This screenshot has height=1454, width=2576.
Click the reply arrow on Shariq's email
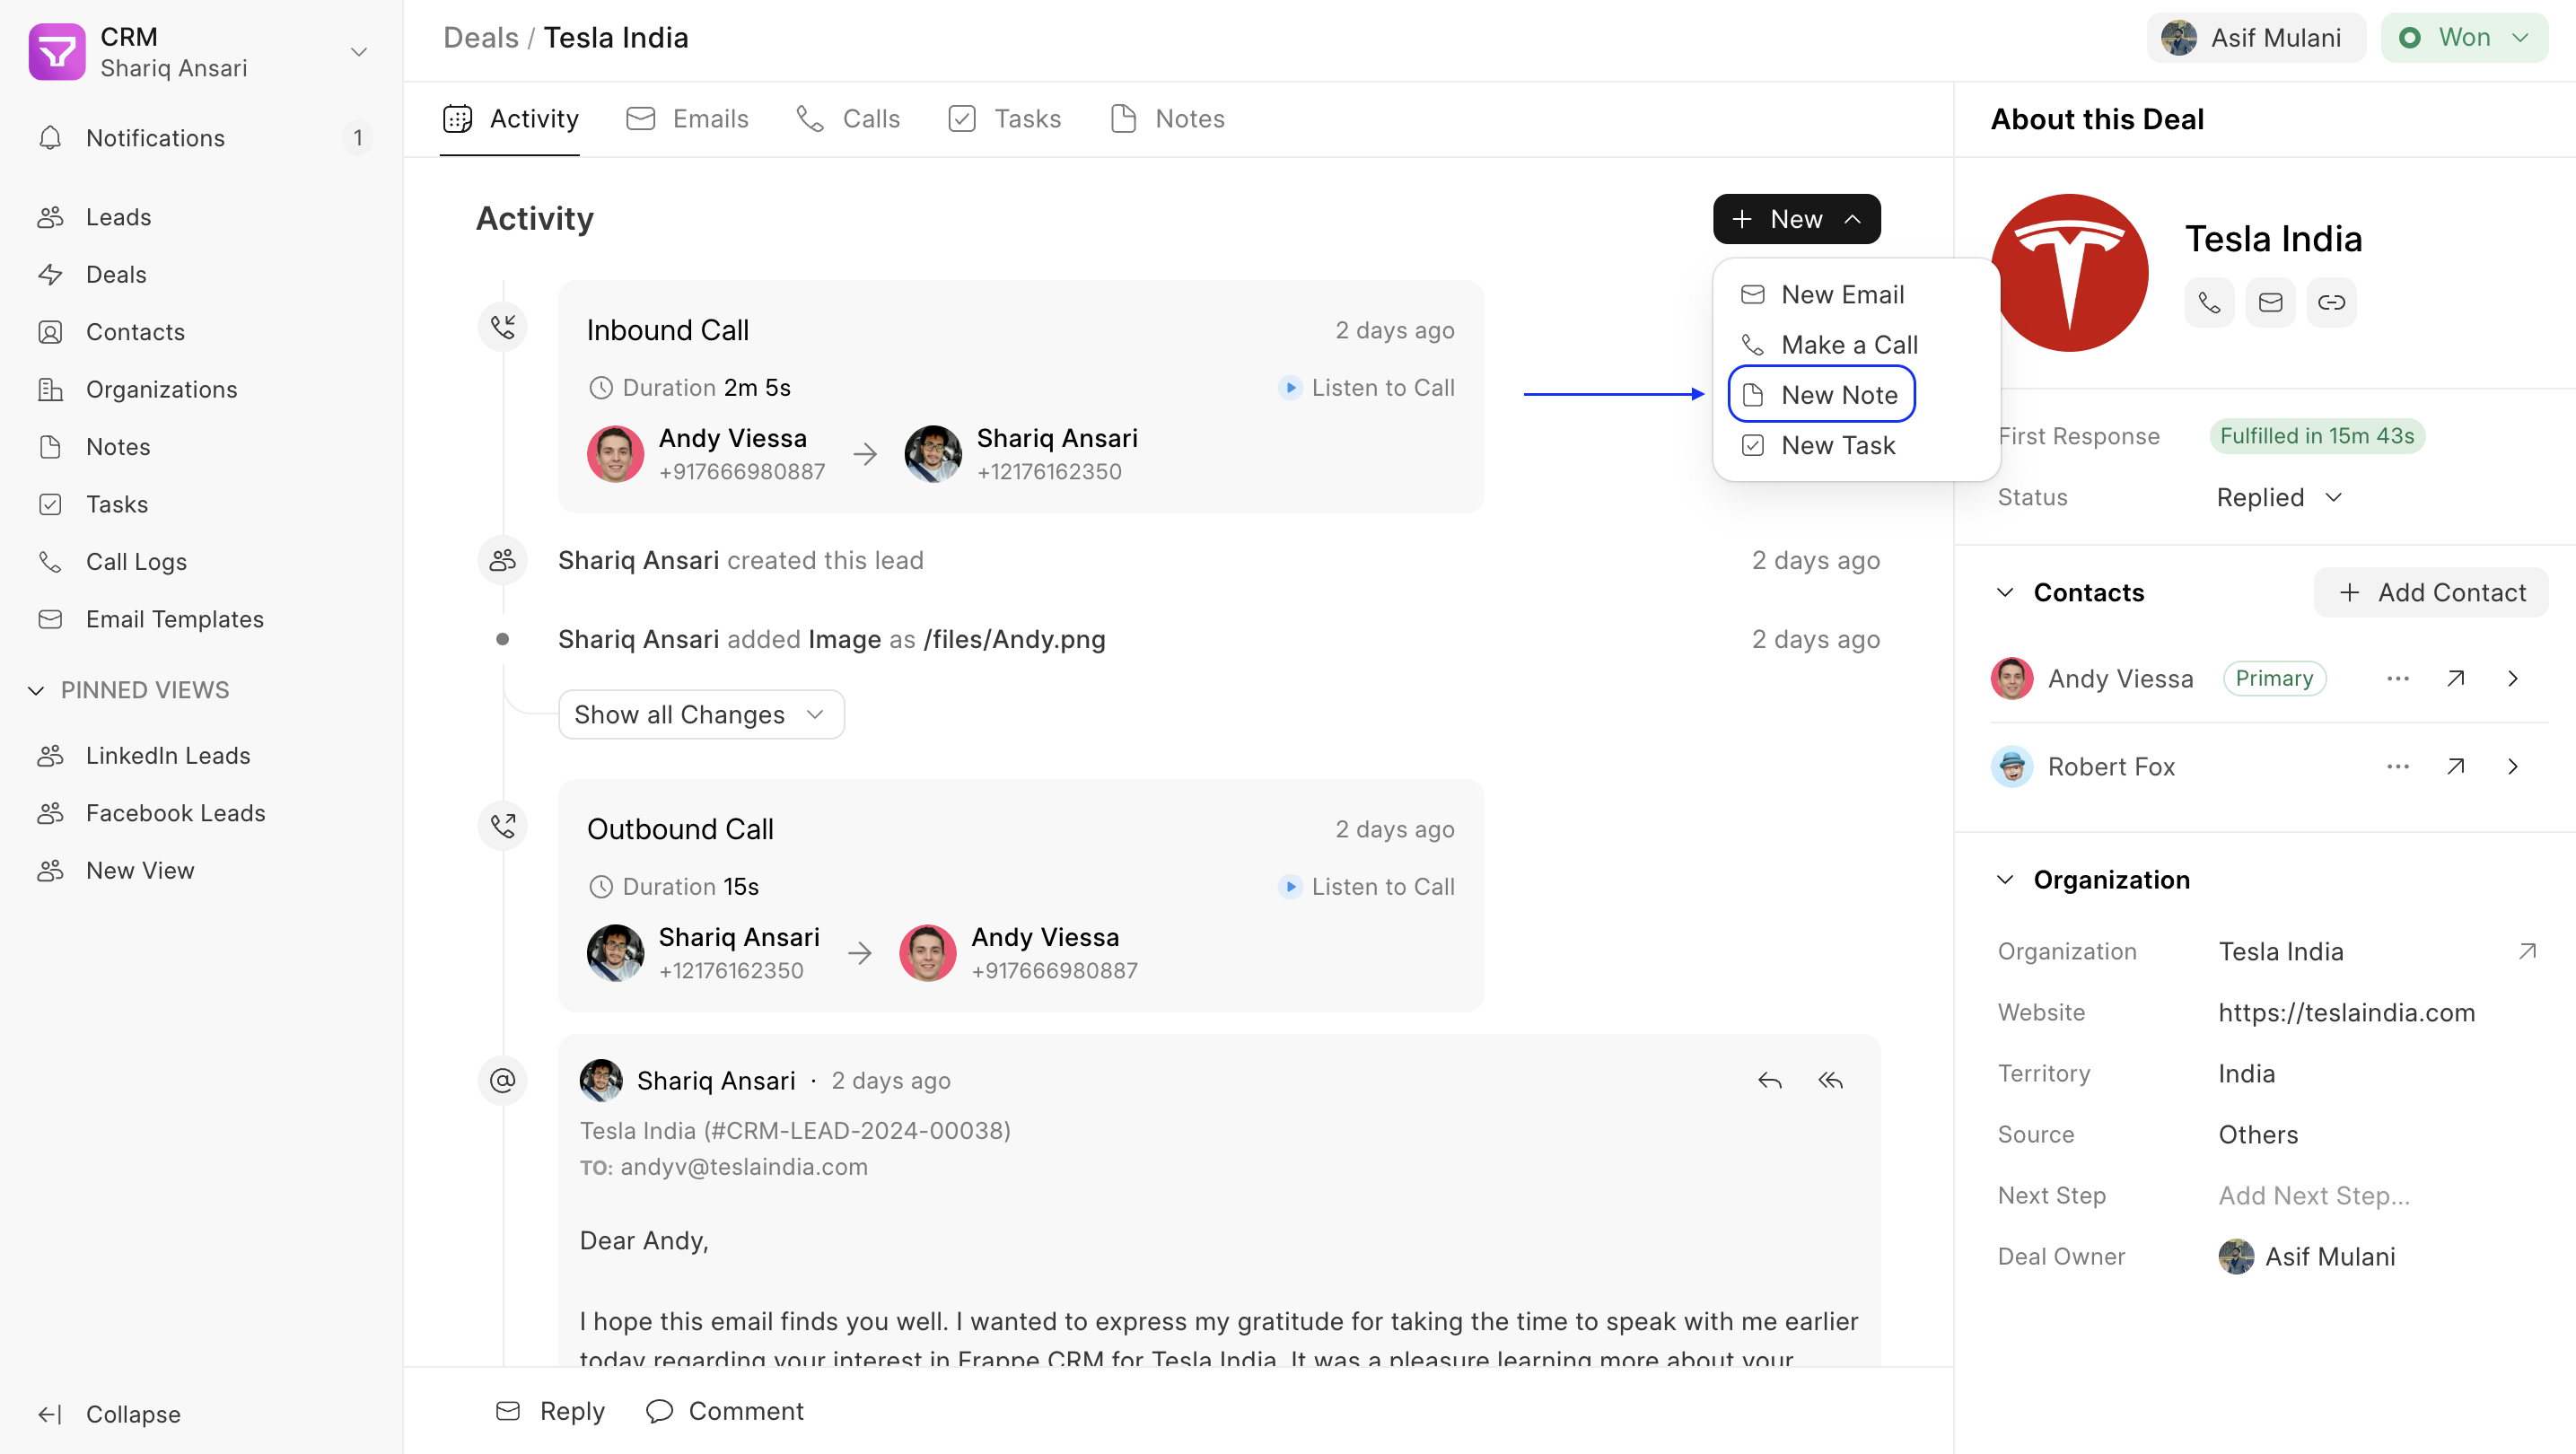click(1770, 1080)
